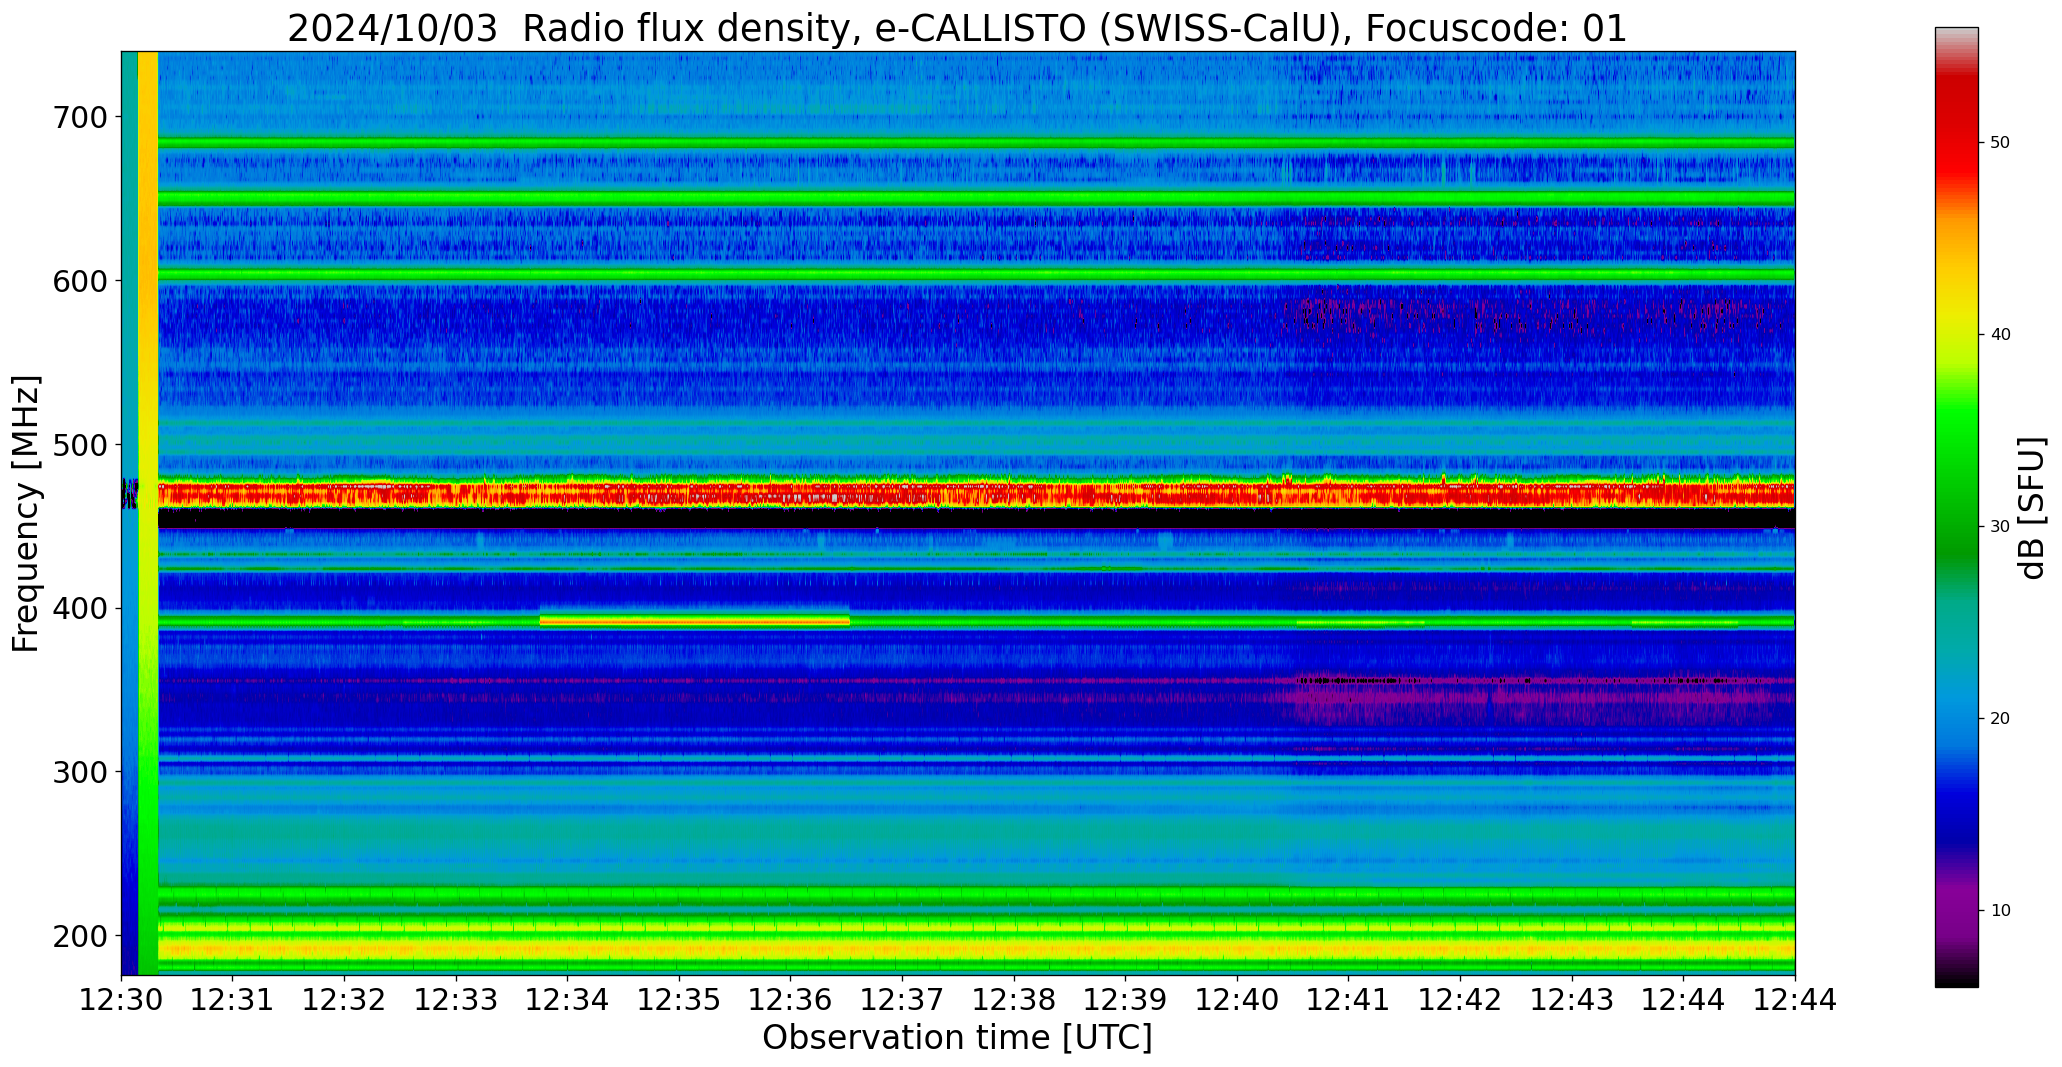Click the 12:42 time tick label
Screen dimensions: 2062x1067
(x=1461, y=1000)
